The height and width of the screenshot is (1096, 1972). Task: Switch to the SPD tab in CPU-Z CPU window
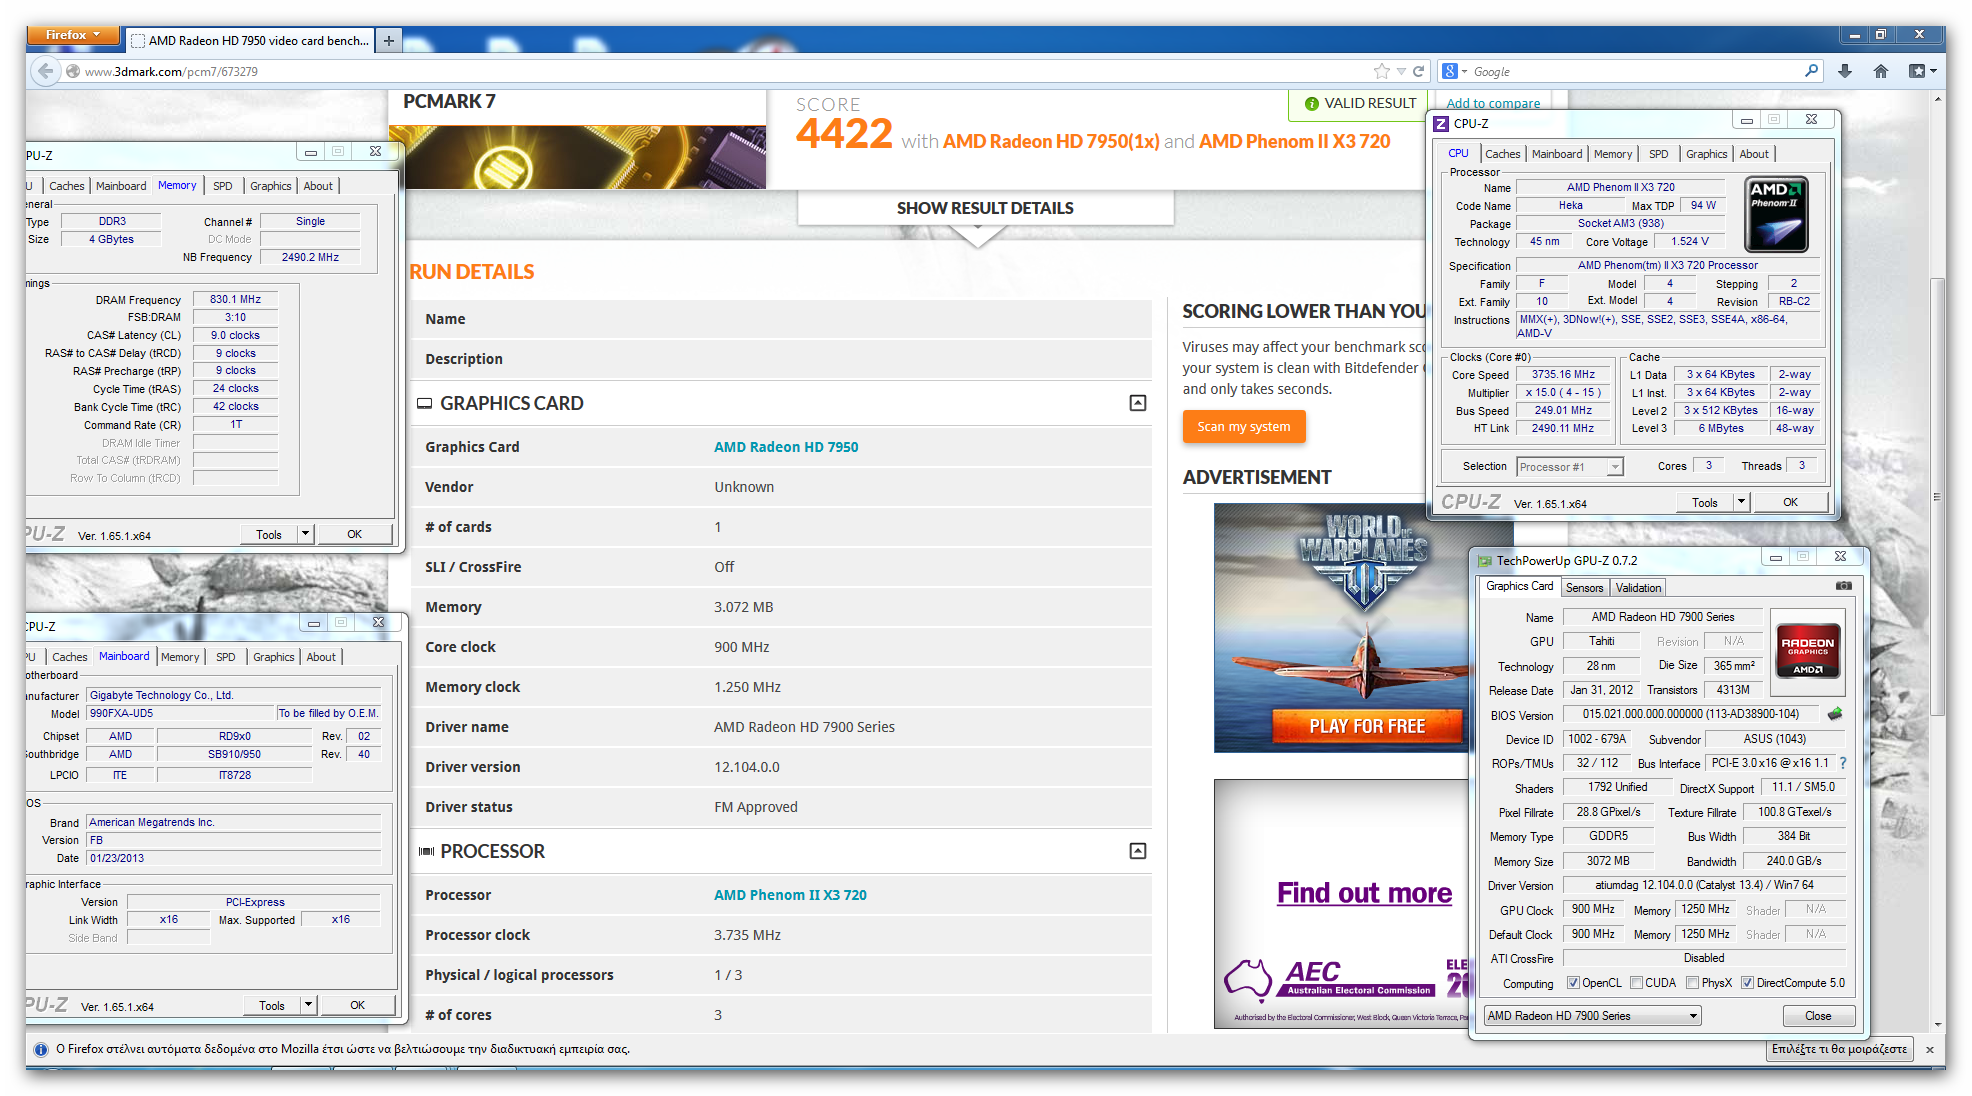[1658, 154]
